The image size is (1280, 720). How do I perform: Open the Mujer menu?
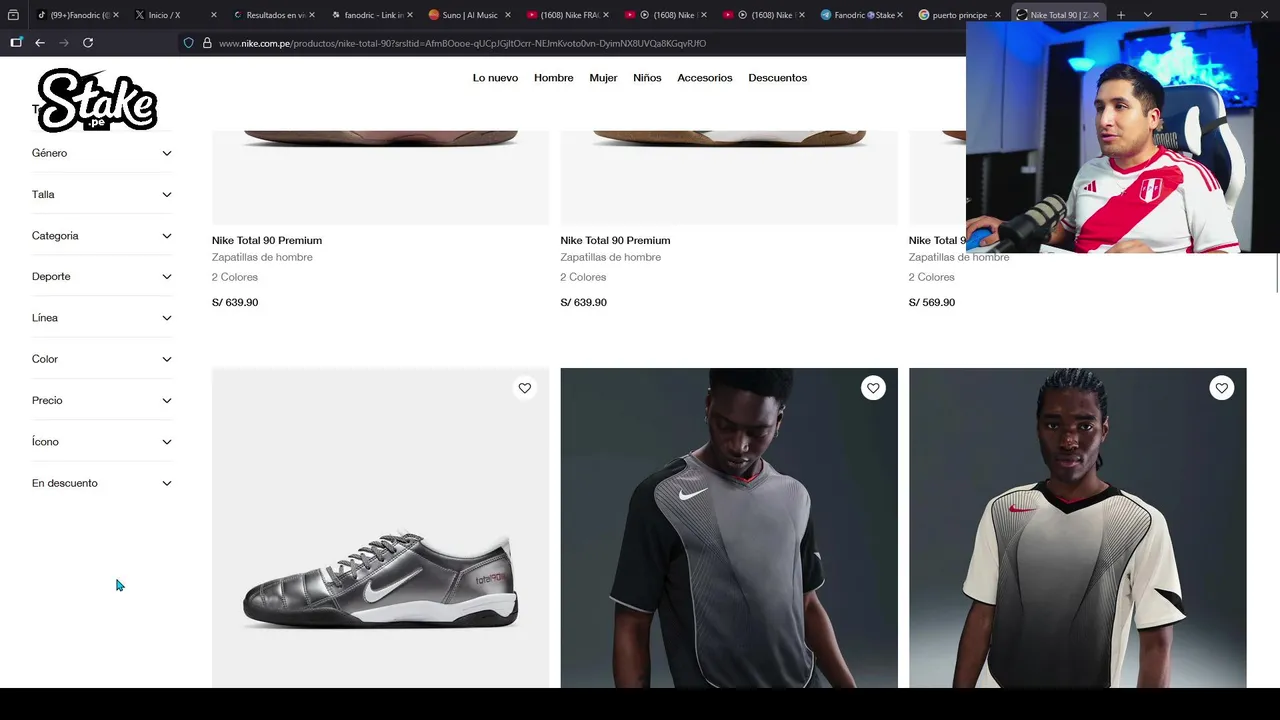coord(603,78)
